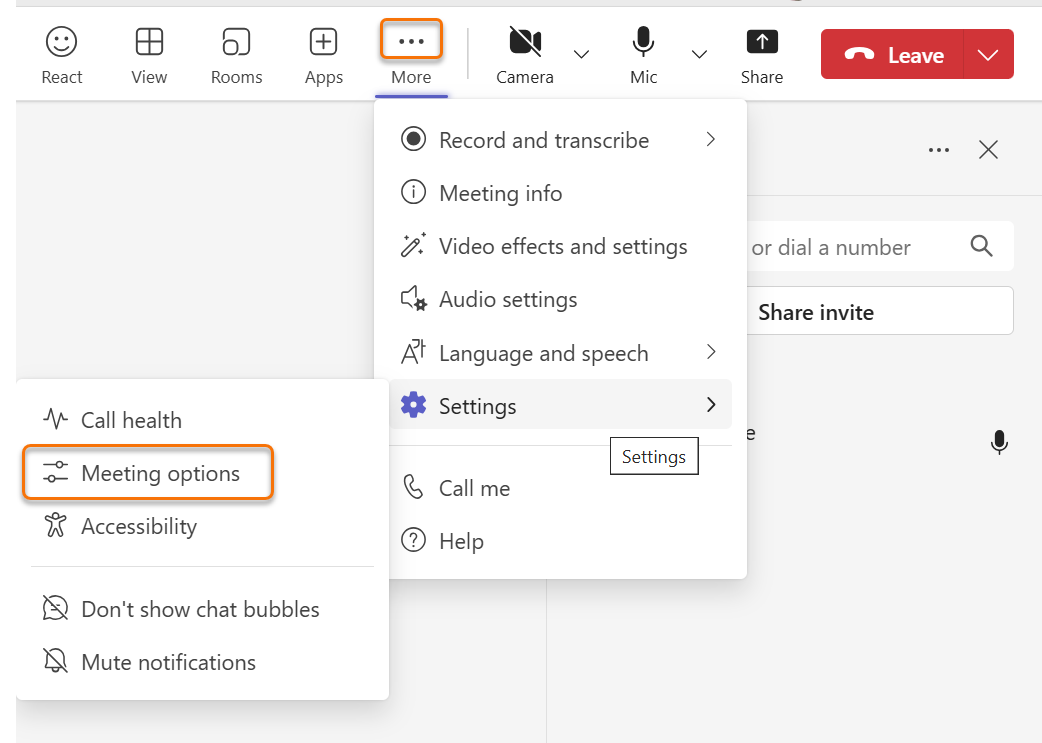
Task: Open breakout Rooms
Action: 236,55
